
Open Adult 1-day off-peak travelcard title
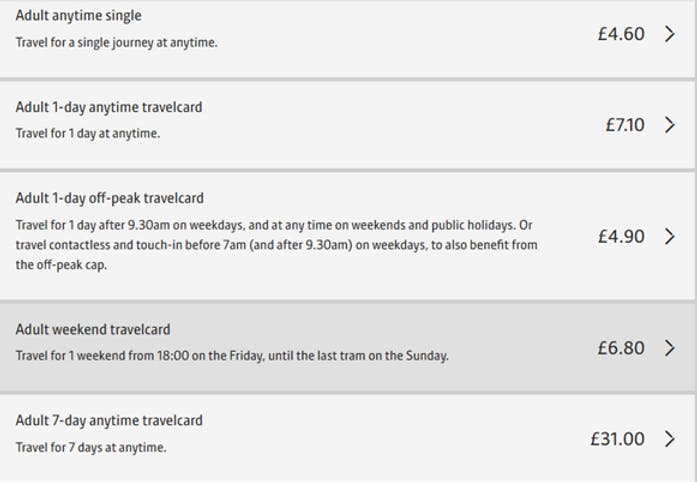tap(110, 198)
